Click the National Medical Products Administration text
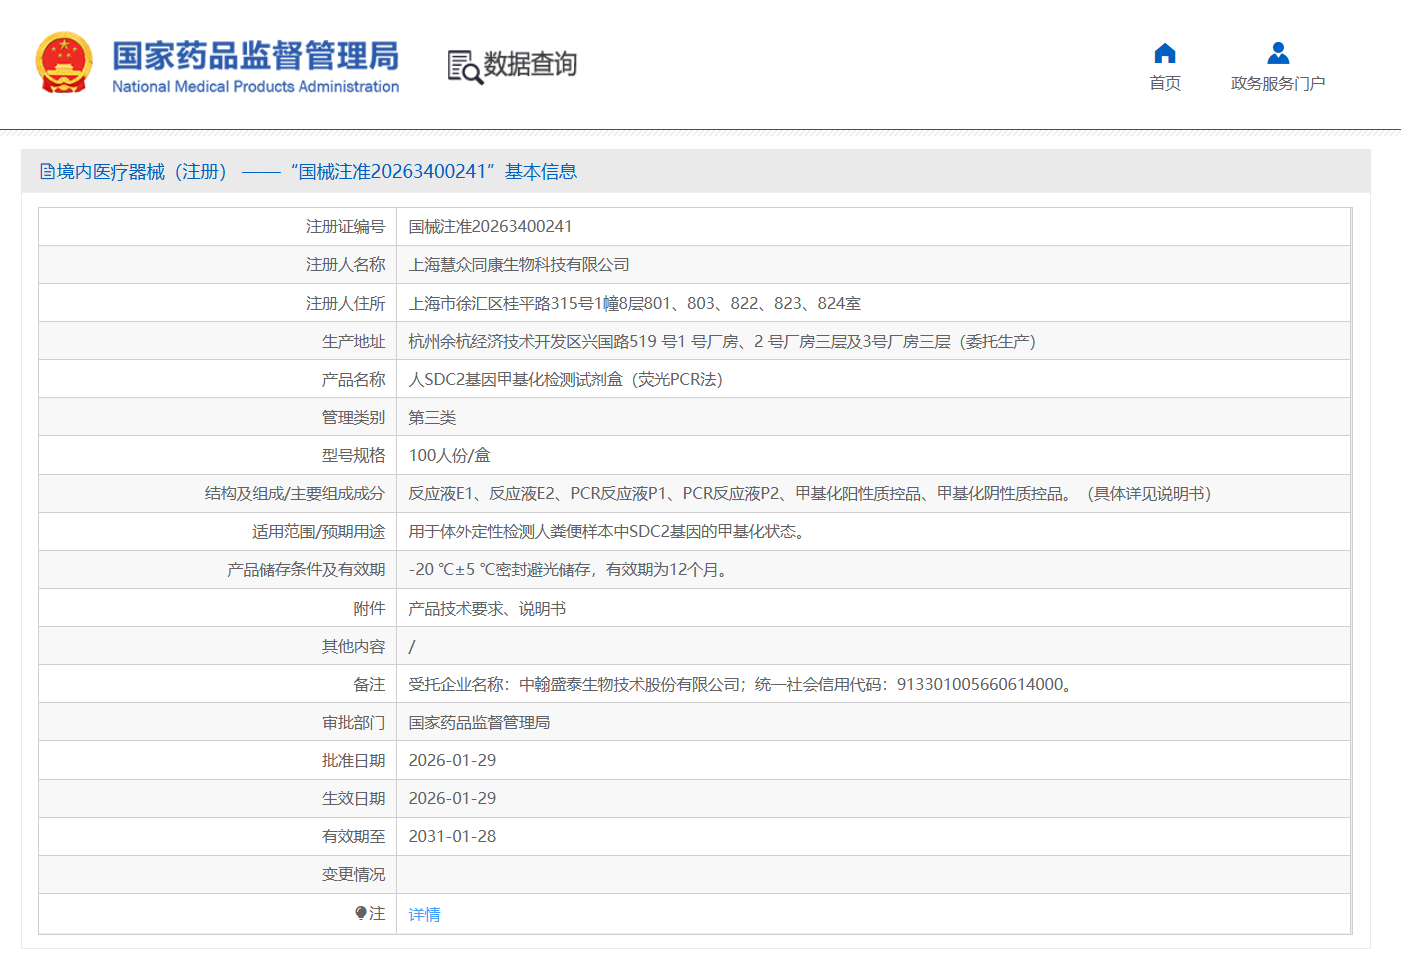This screenshot has height=973, width=1401. (x=255, y=87)
